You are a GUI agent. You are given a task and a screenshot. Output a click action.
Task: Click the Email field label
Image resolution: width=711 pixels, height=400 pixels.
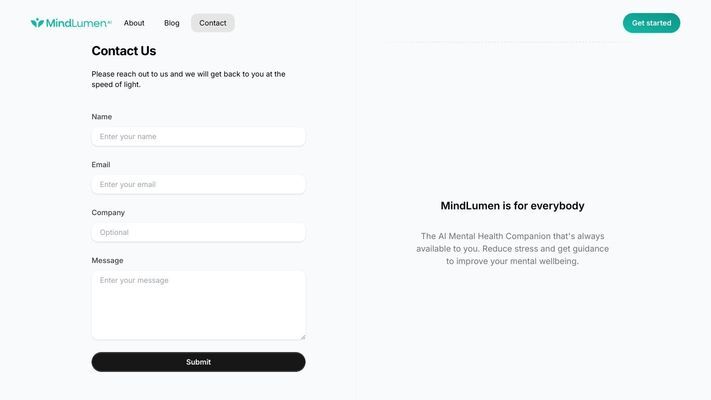click(x=101, y=165)
